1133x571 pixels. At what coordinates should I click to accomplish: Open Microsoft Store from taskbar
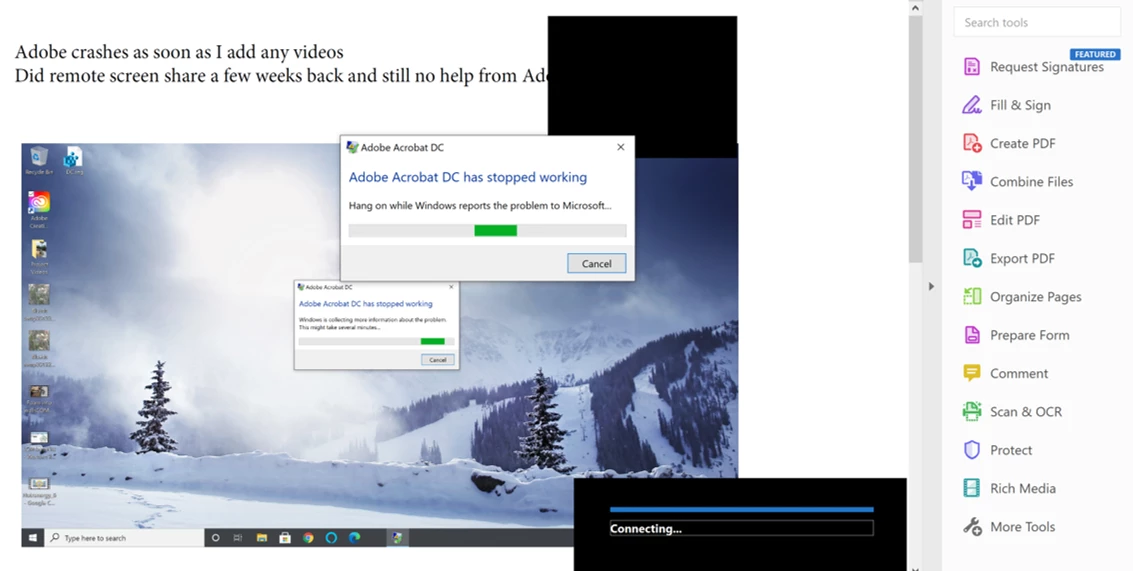click(285, 538)
